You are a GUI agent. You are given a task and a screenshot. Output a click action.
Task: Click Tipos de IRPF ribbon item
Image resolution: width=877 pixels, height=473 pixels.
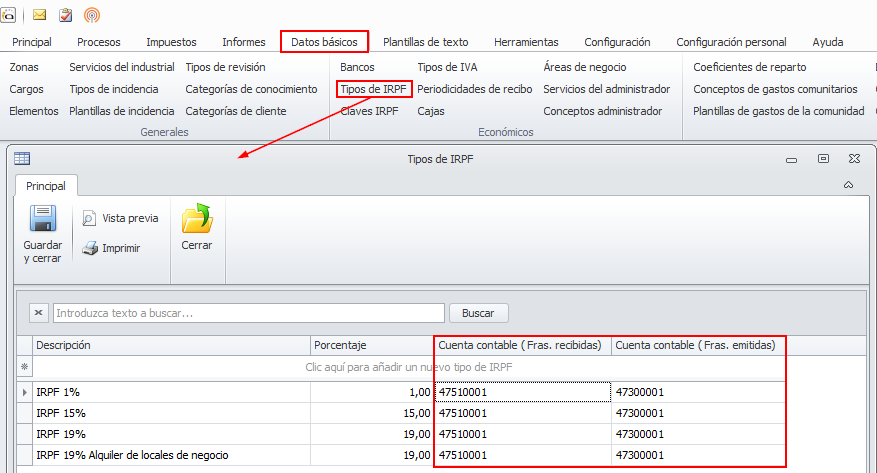374,89
